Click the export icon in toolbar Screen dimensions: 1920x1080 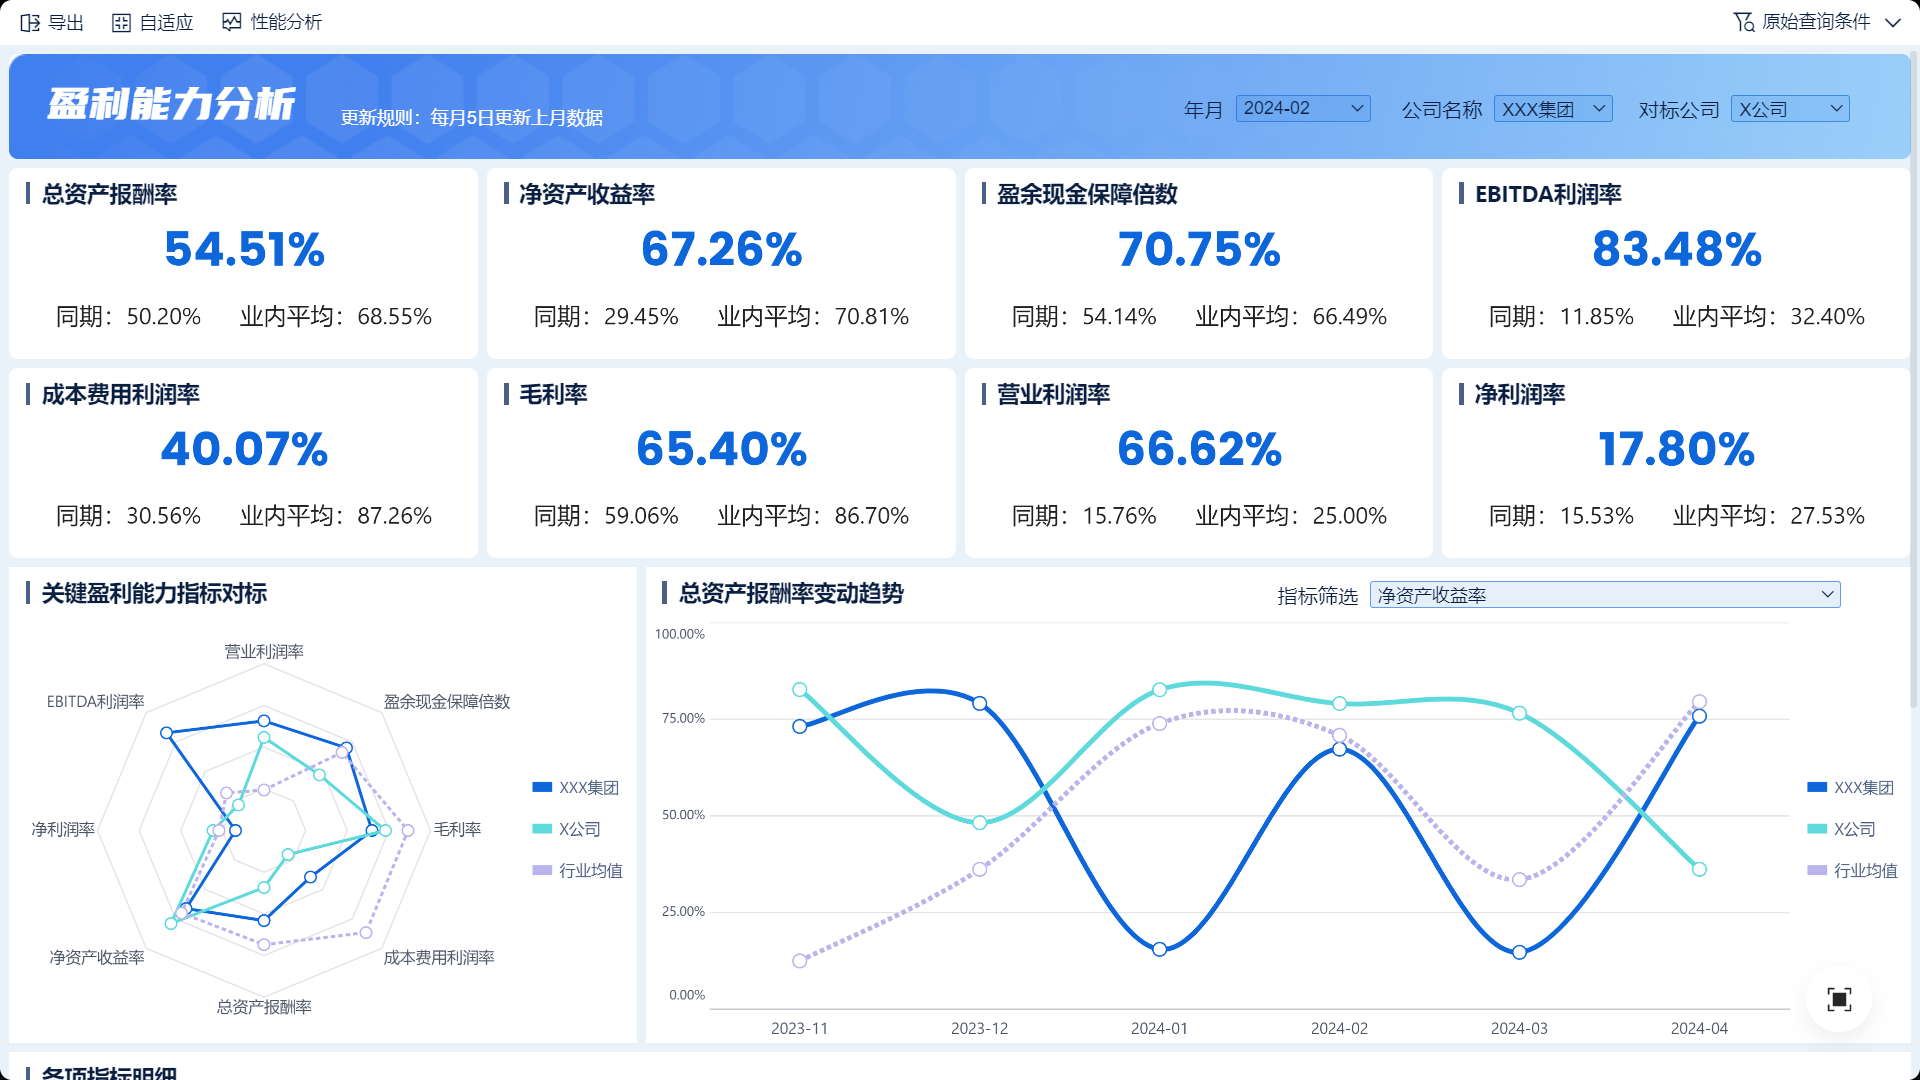click(x=30, y=22)
